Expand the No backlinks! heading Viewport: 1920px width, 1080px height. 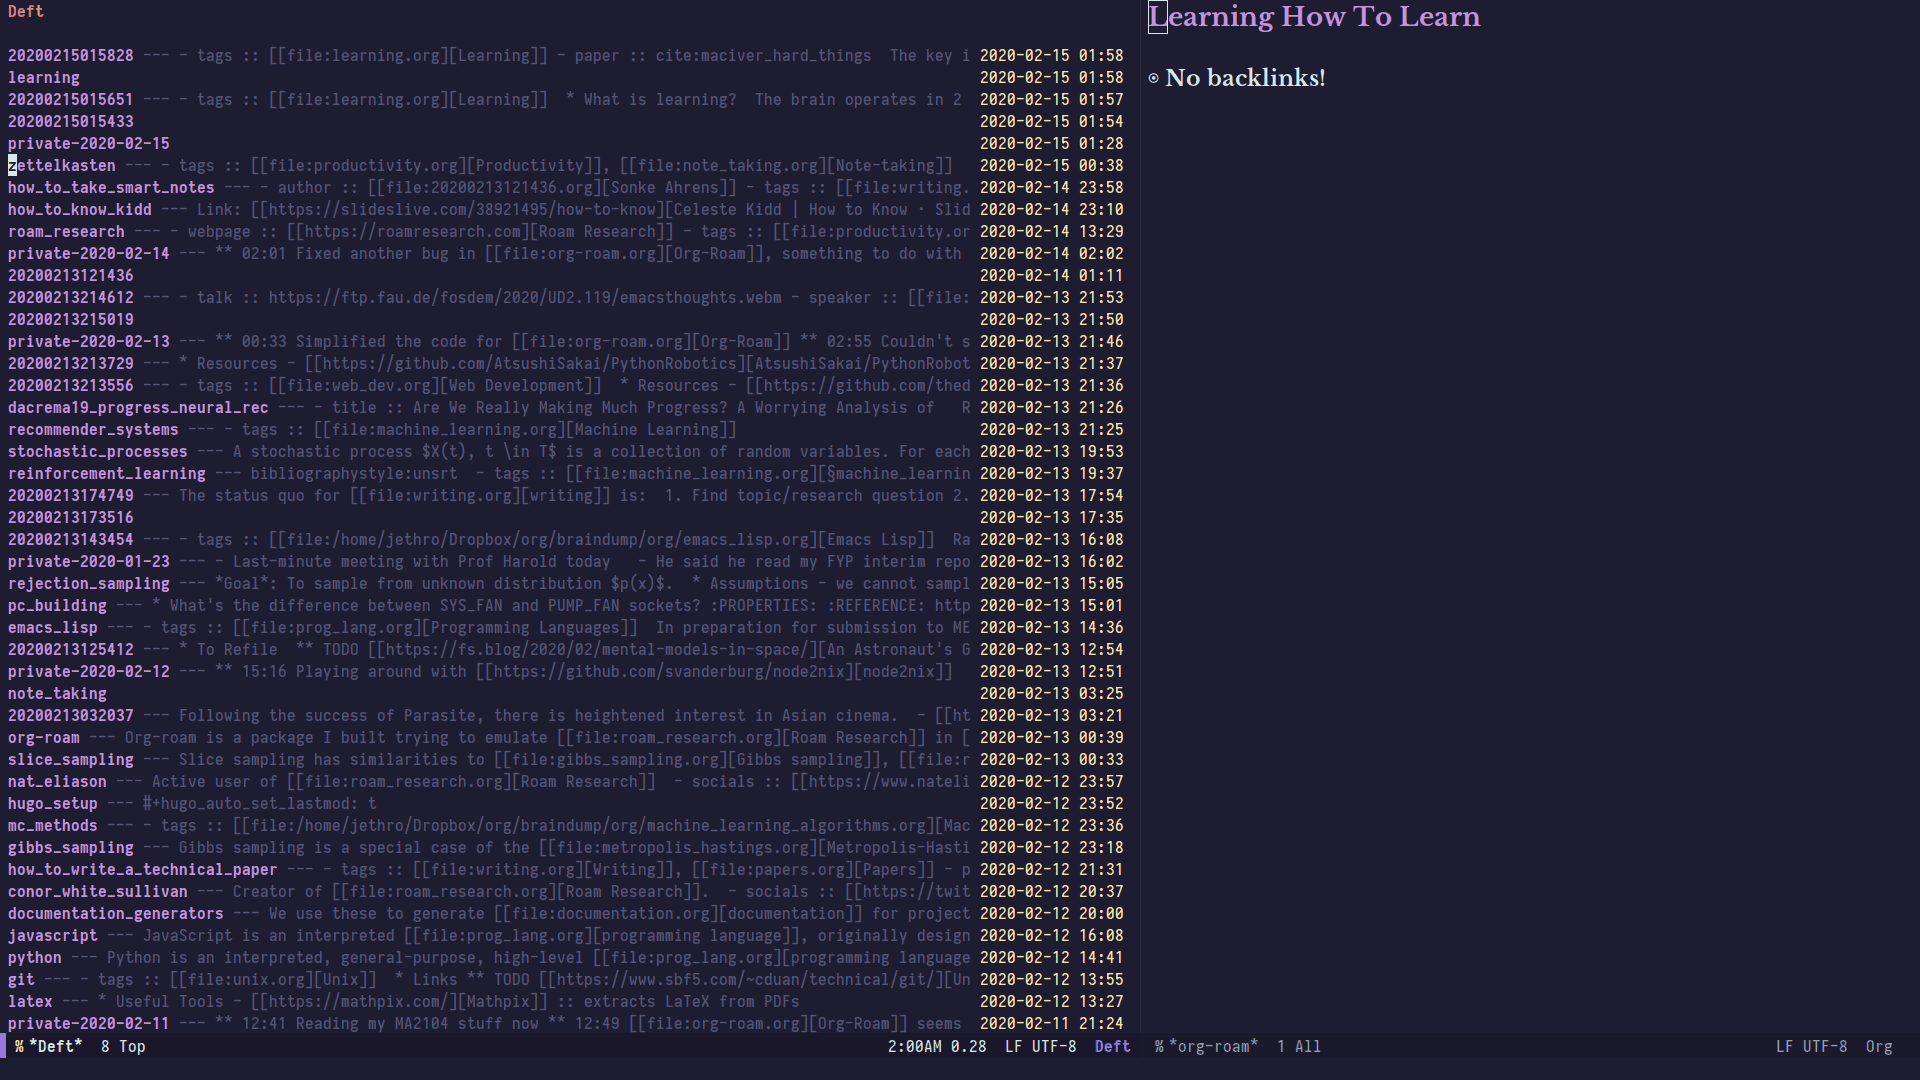coord(1244,78)
